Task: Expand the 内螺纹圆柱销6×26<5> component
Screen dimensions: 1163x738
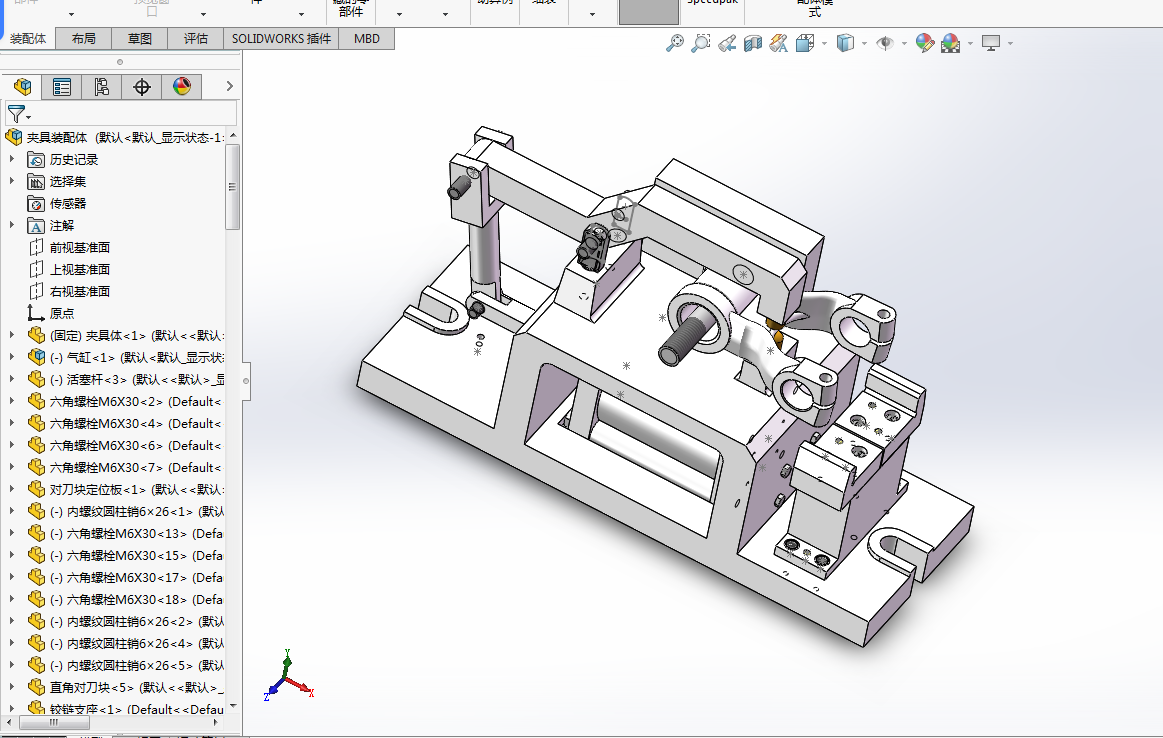Action: (x=11, y=665)
